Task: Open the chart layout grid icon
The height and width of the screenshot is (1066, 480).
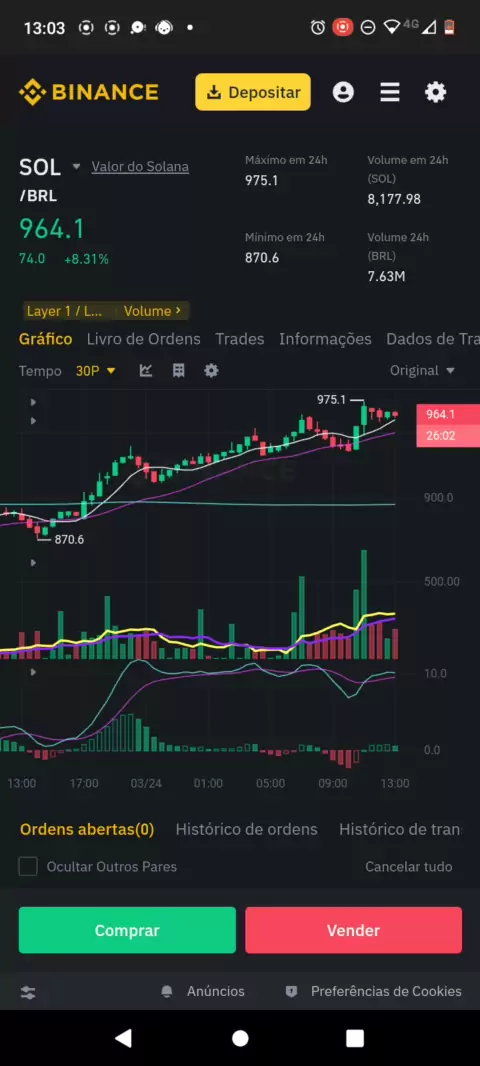Action: (179, 371)
